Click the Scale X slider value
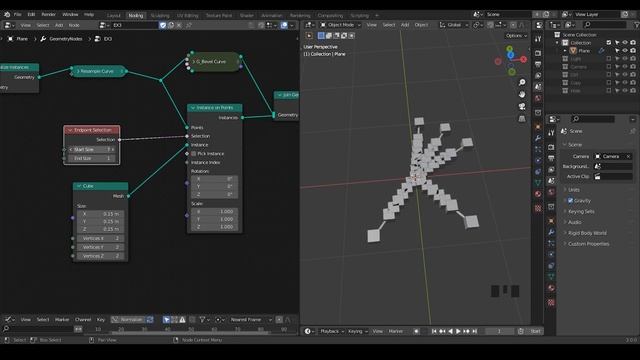Screen dimensions: 640x360 [215, 211]
